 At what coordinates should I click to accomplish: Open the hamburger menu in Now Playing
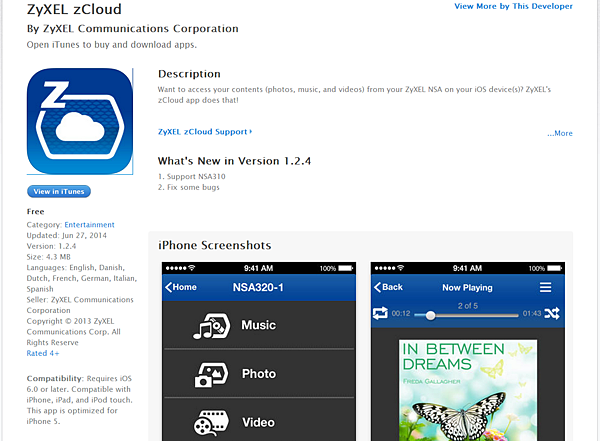tap(545, 287)
